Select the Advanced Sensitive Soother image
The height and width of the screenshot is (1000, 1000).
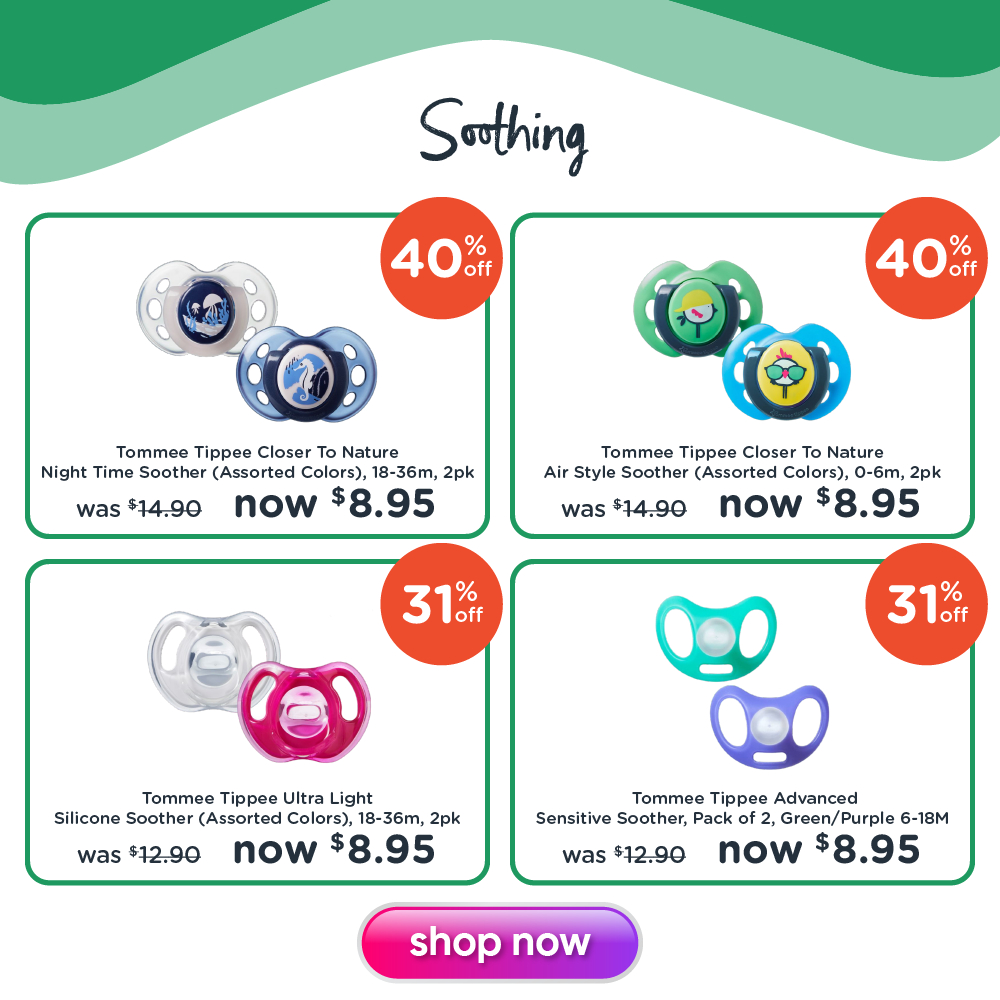point(742,682)
